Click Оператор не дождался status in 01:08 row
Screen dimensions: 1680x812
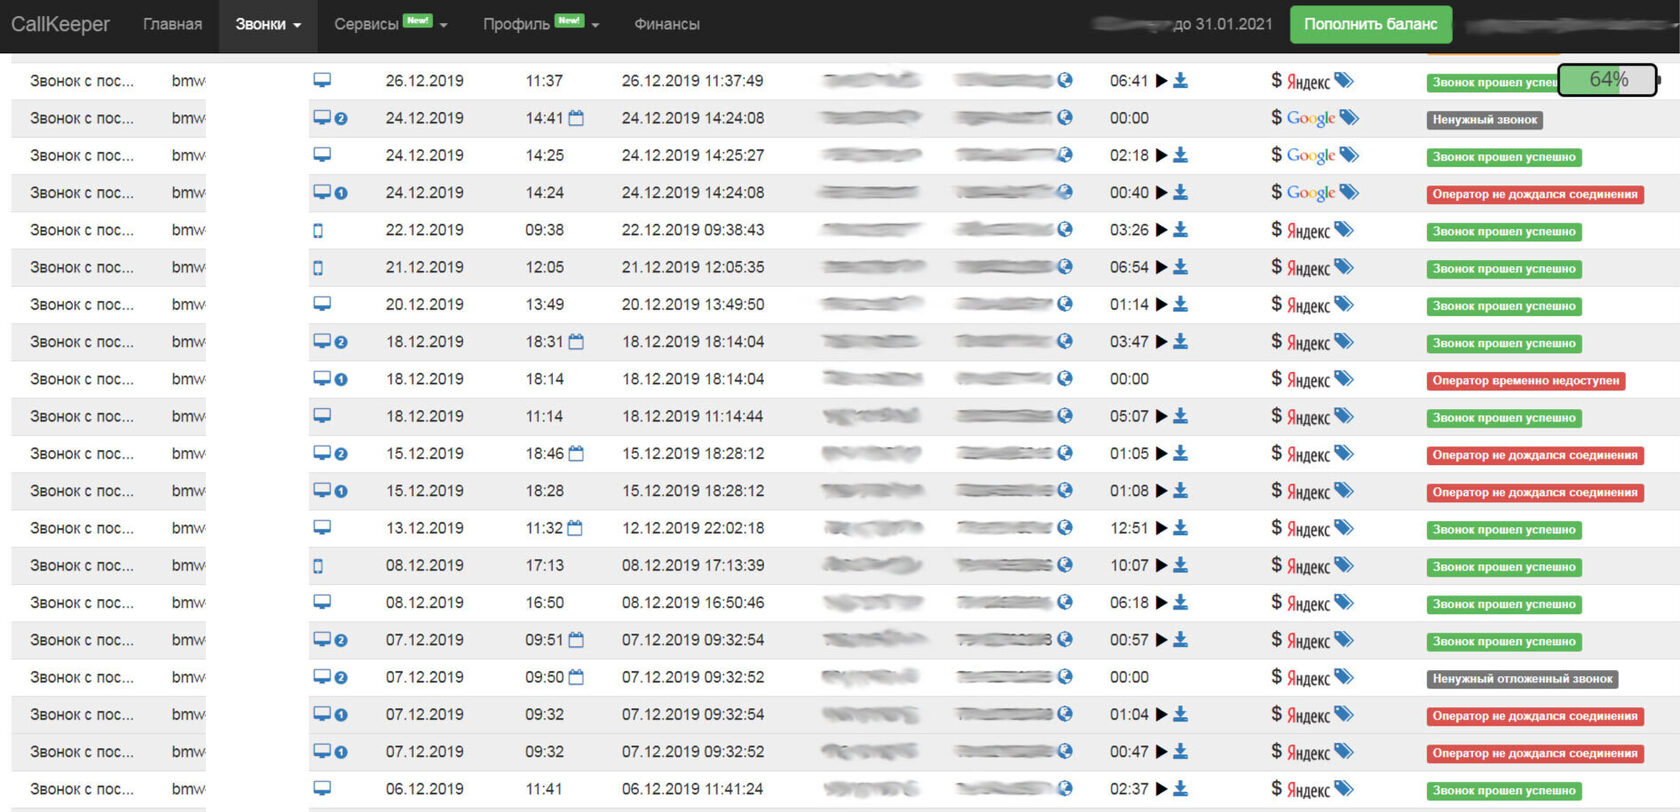1535,493
